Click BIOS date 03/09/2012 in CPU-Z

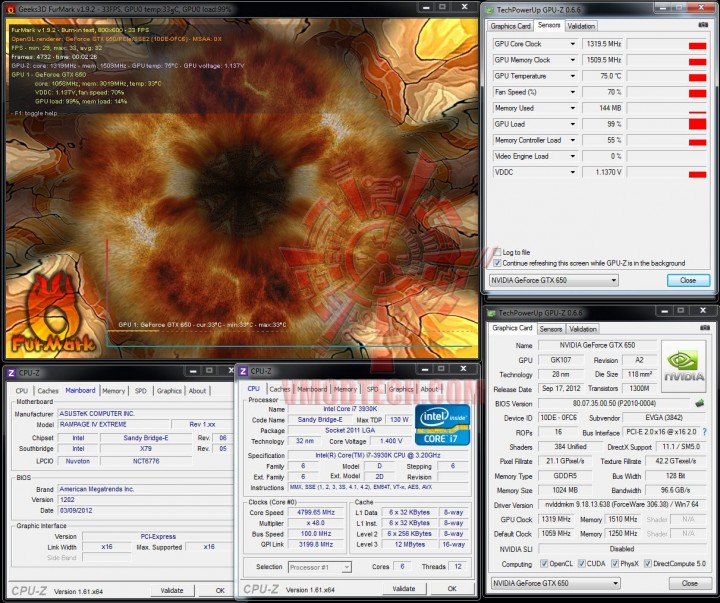click(x=145, y=510)
